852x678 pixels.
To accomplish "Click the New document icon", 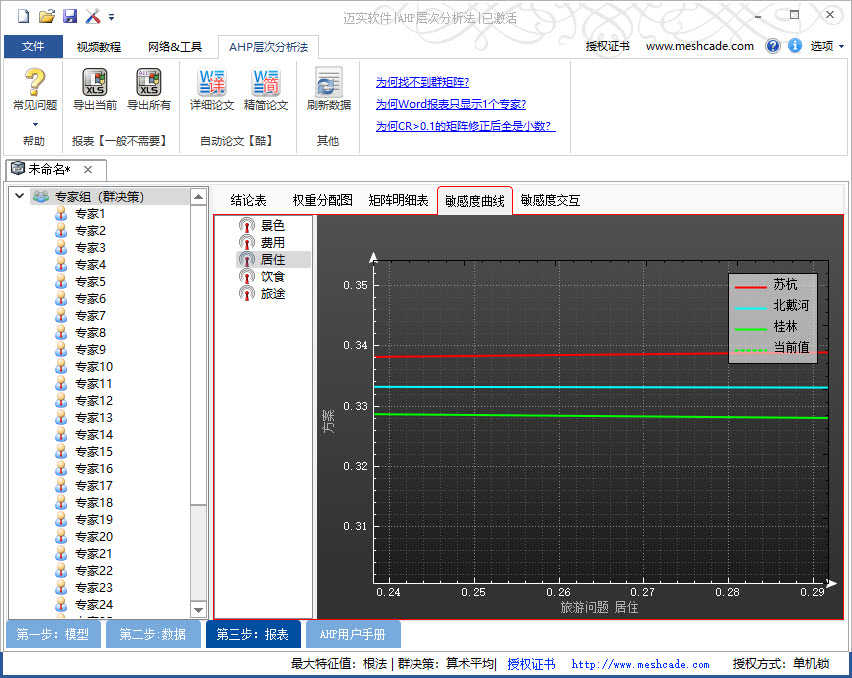I will (23, 16).
